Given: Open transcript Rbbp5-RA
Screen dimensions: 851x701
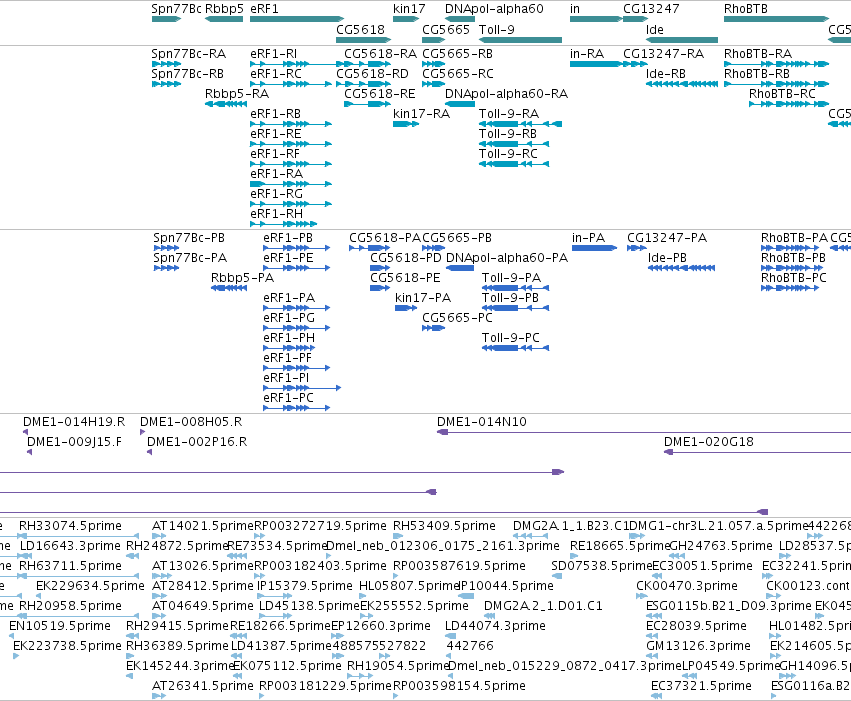Looking at the screenshot, I should pos(226,104).
